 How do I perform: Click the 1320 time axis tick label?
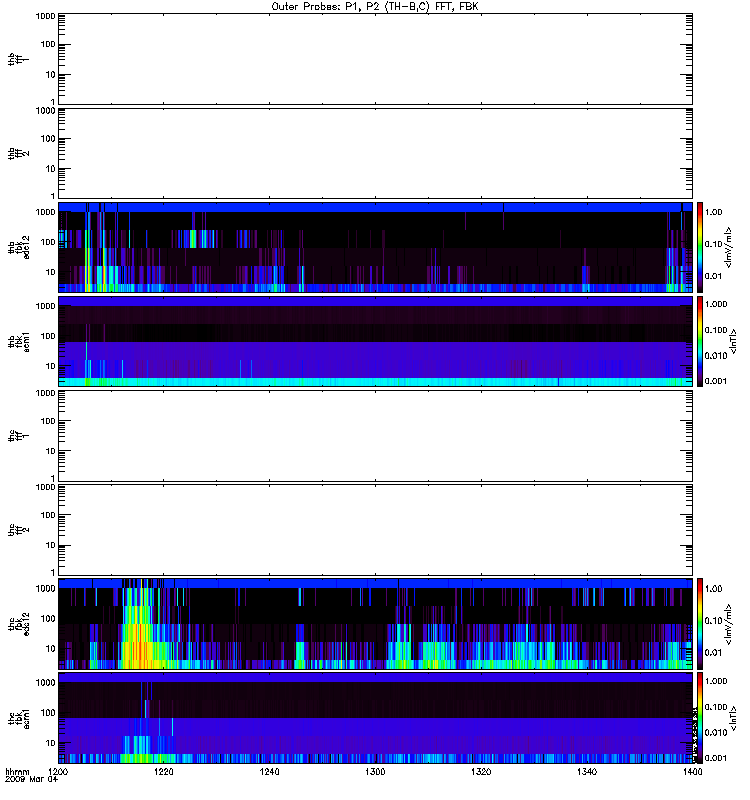click(x=481, y=771)
